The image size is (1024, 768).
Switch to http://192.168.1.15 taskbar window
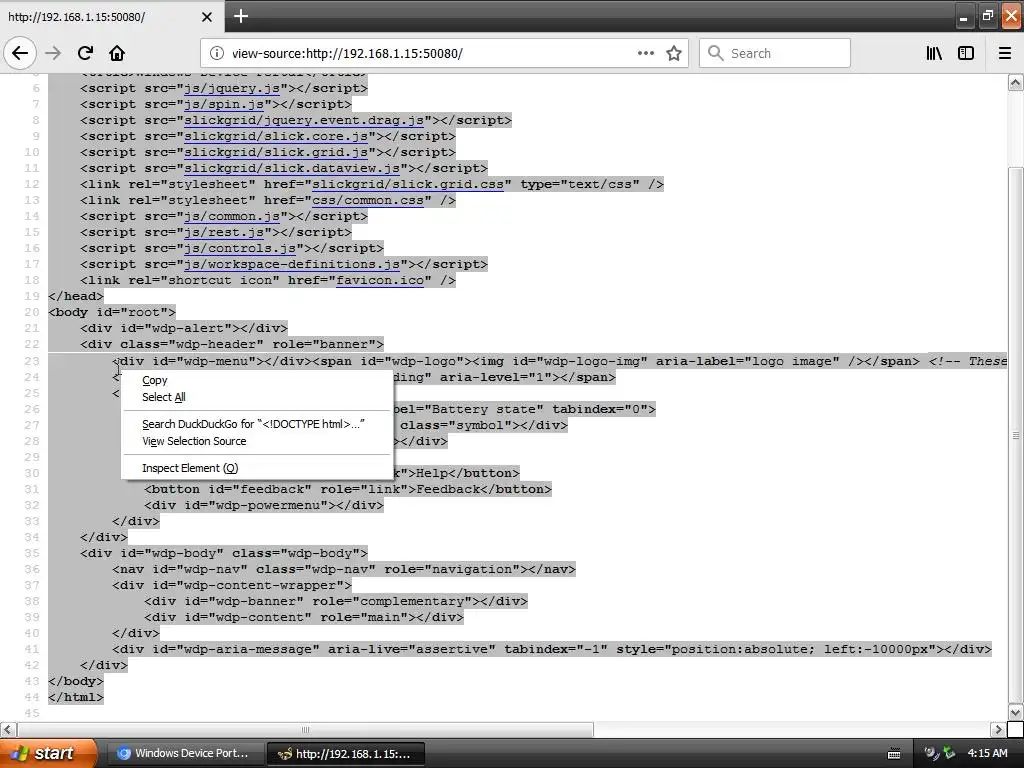[346, 753]
